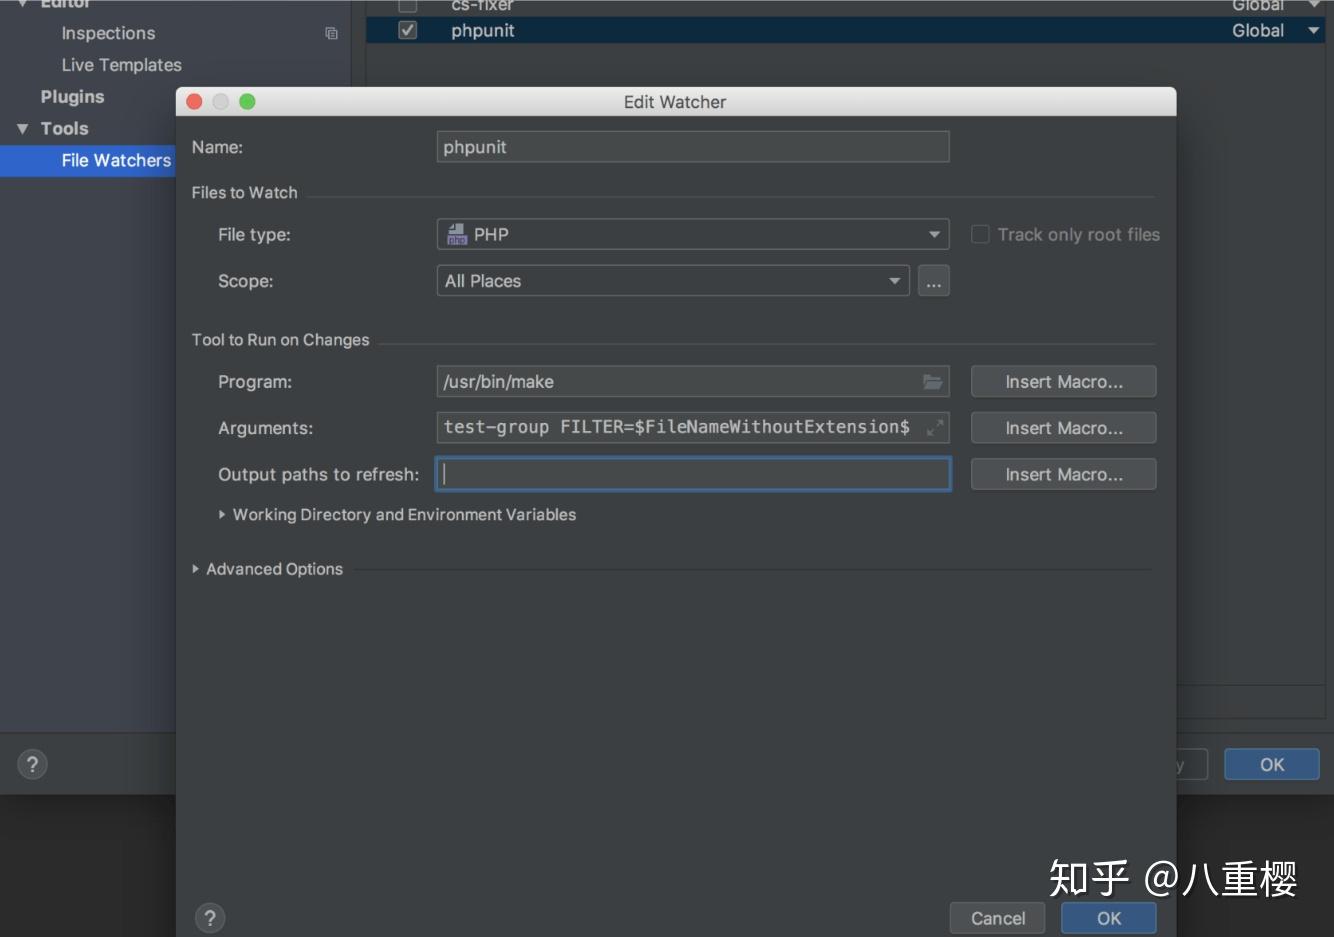The width and height of the screenshot is (1334, 937).
Task: Enable Track only root files
Action: (980, 234)
